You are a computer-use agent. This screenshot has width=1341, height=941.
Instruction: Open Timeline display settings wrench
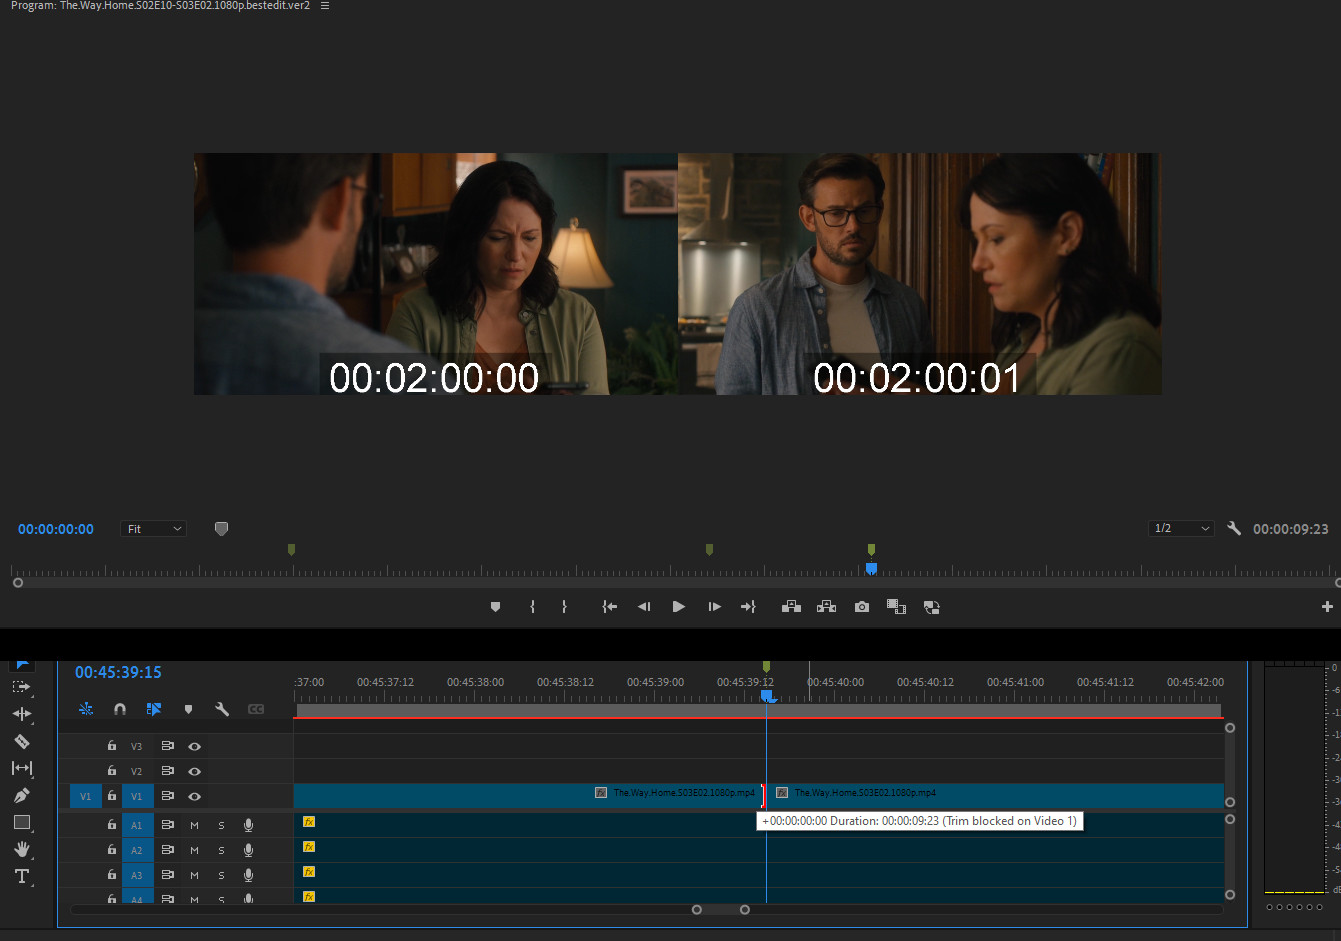pyautogui.click(x=222, y=709)
